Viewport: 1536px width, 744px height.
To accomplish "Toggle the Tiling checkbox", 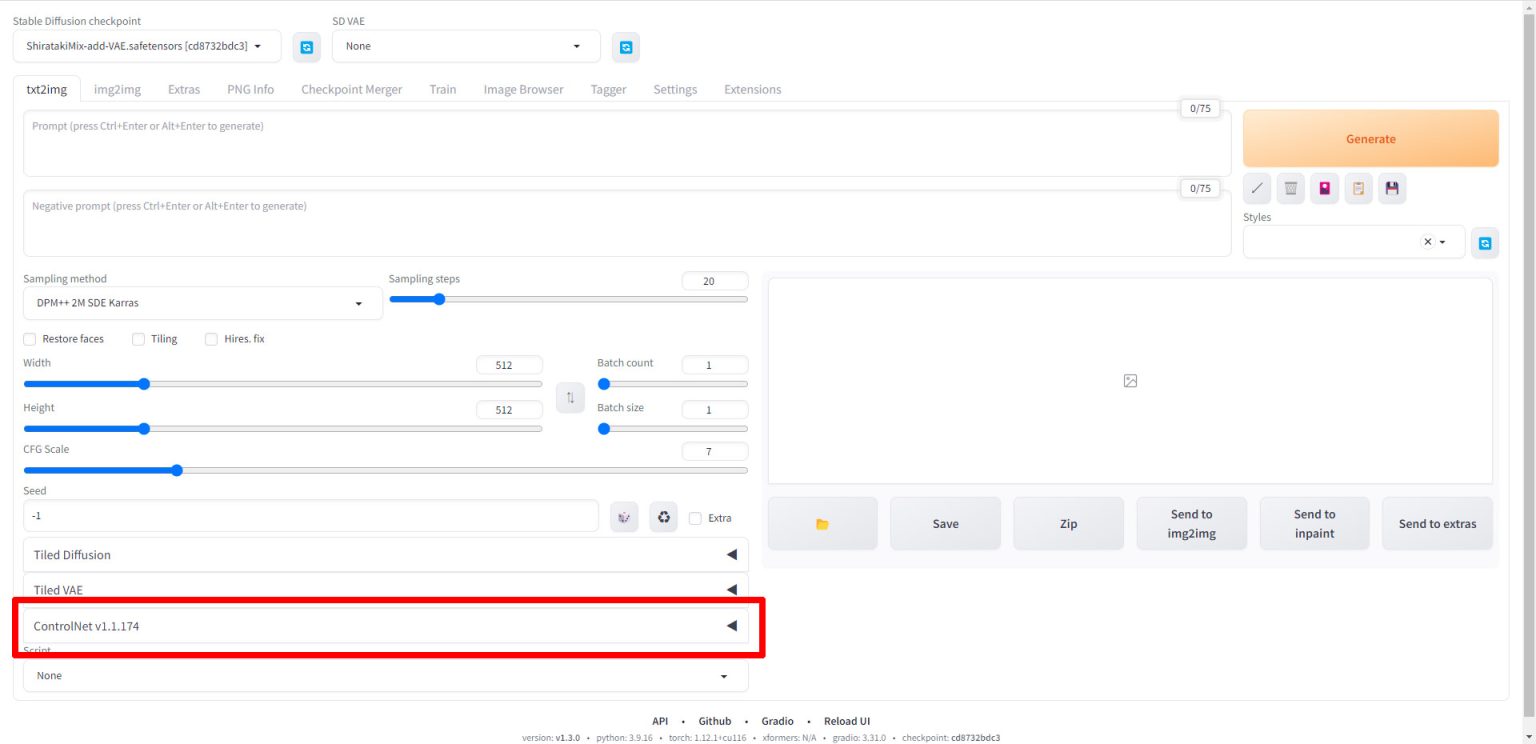I will pos(139,339).
